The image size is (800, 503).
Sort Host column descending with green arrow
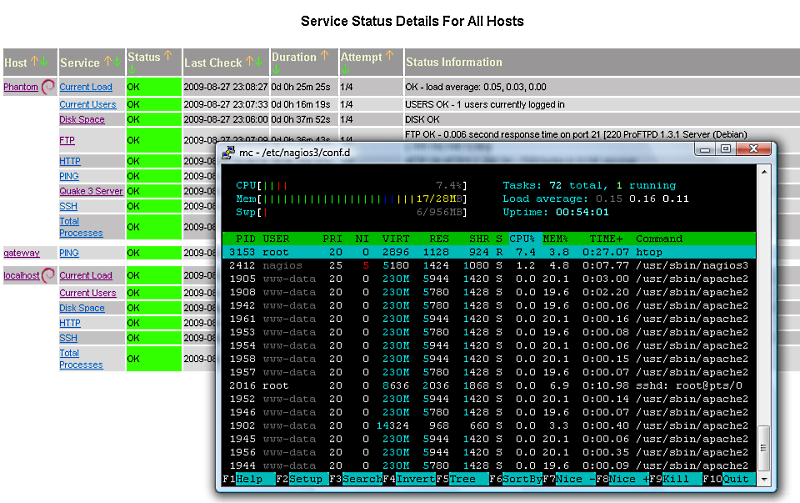[x=44, y=62]
